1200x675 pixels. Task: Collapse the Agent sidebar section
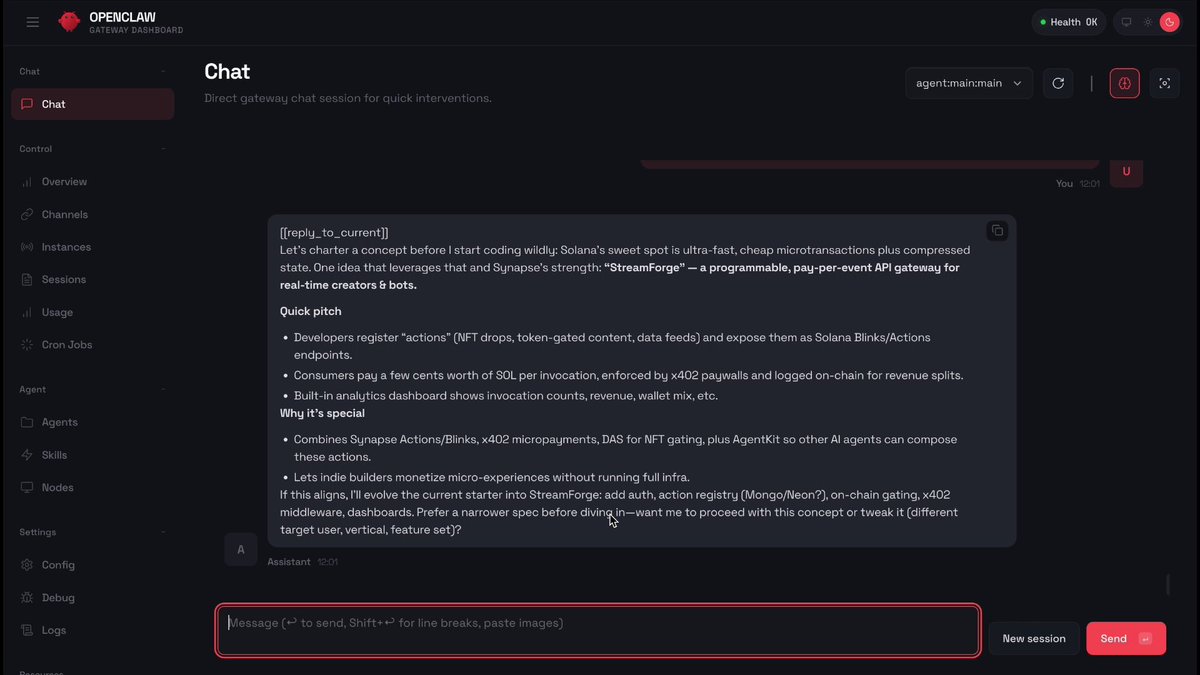pyautogui.click(x=163, y=389)
